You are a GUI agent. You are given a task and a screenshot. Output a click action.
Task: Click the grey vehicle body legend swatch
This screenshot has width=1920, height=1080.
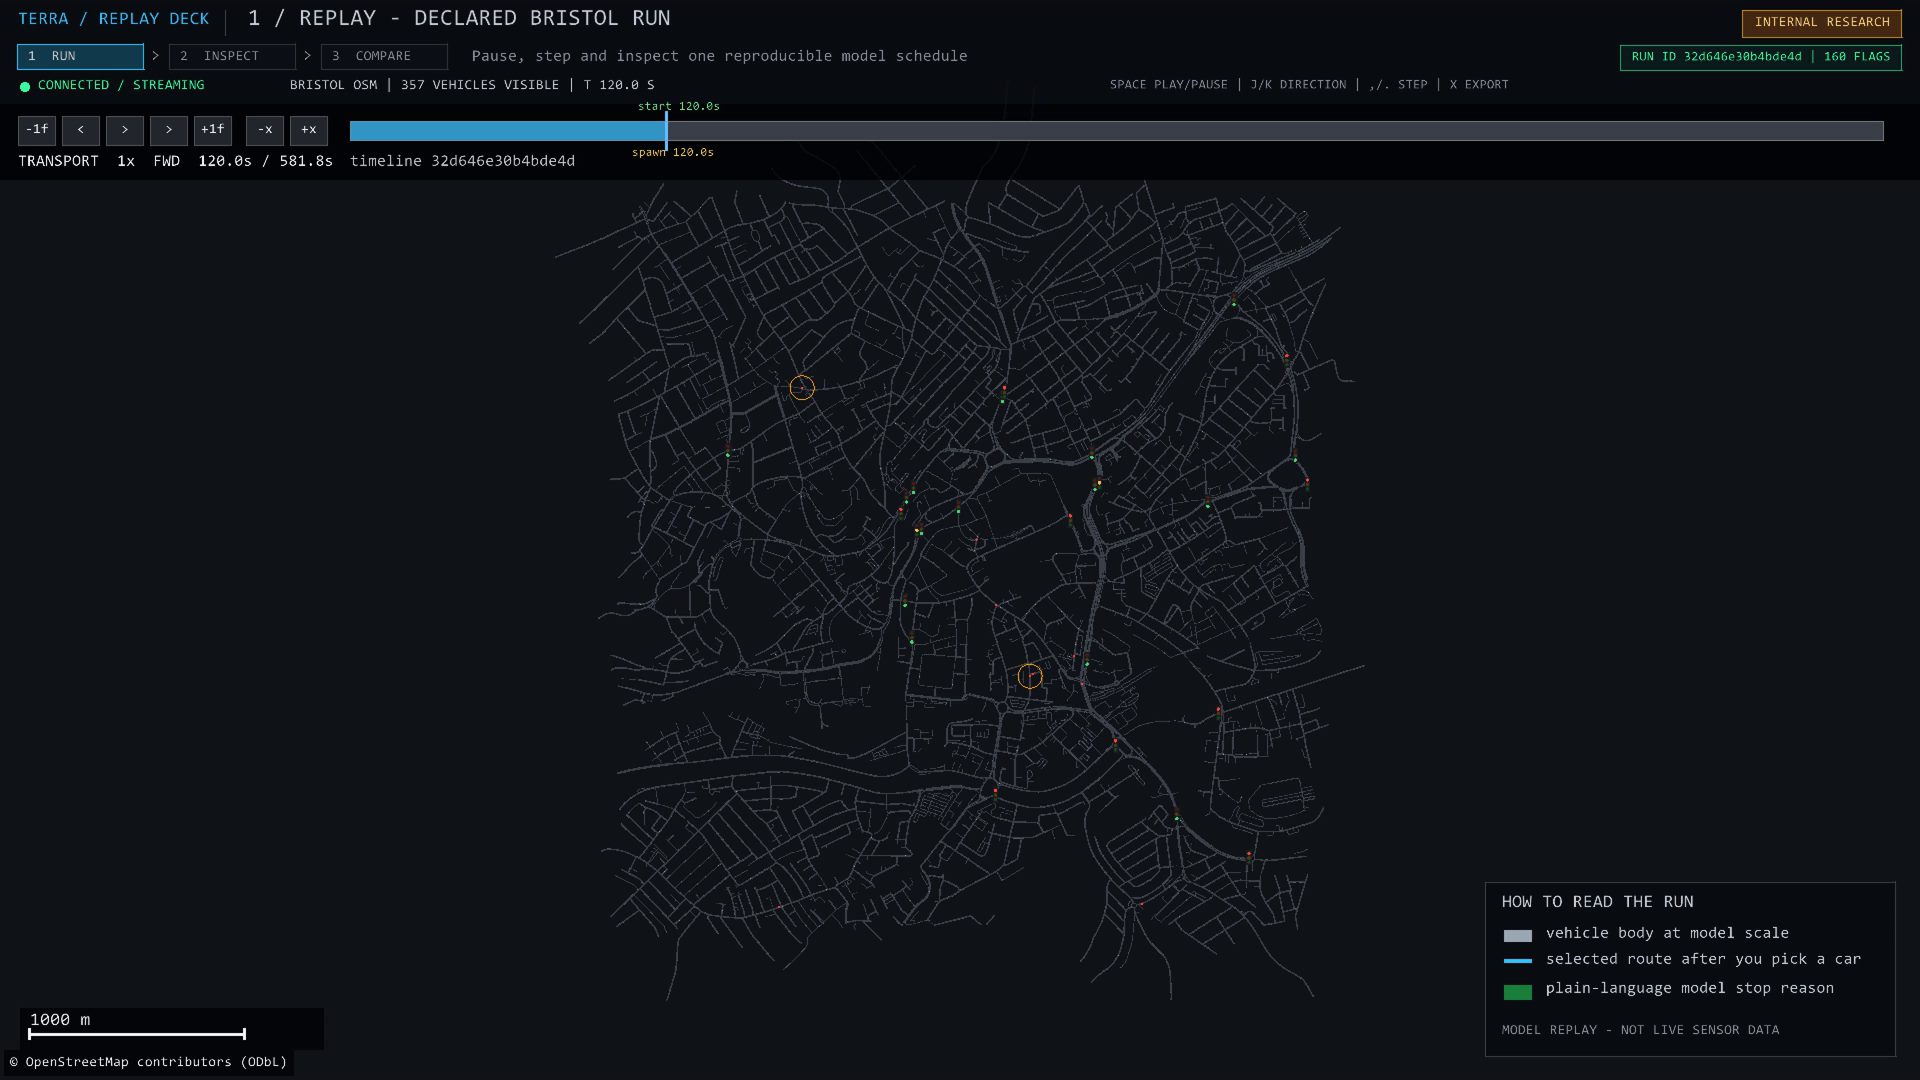[1517, 936]
